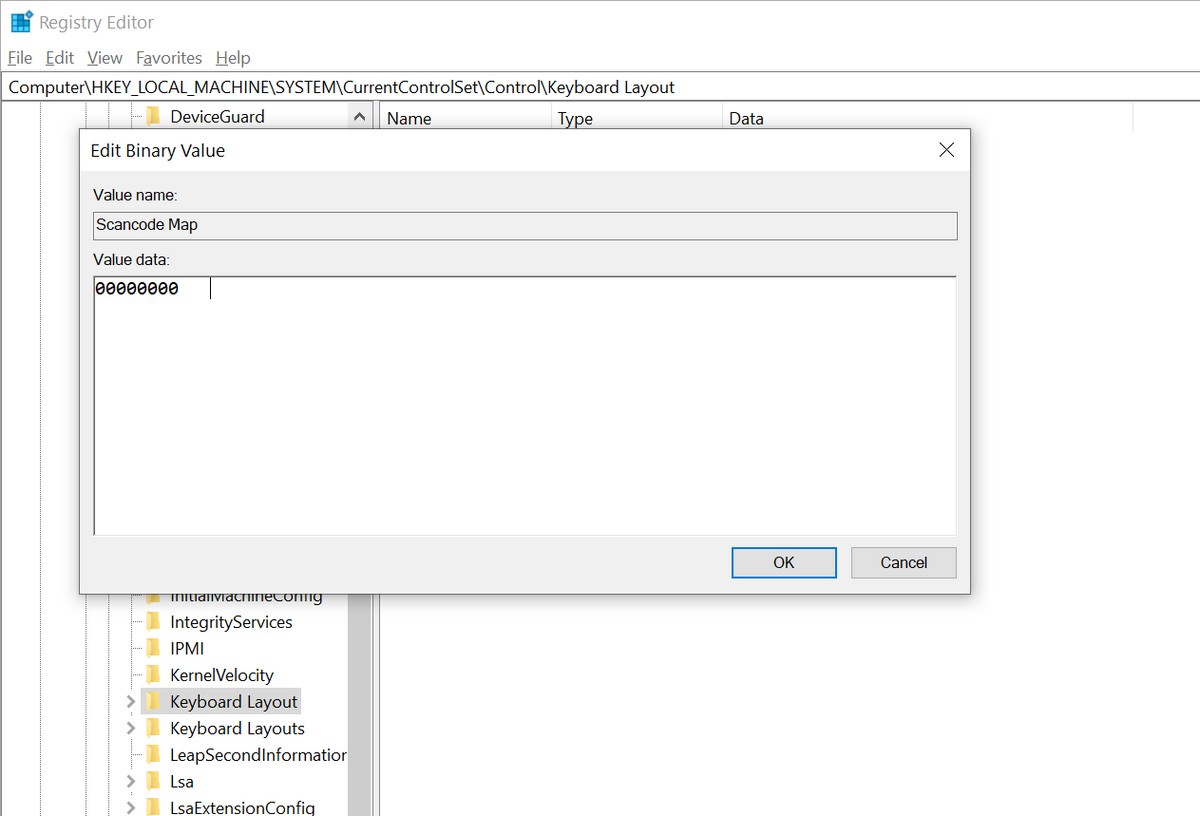Image resolution: width=1200 pixels, height=816 pixels.
Task: Expand the Keyboard Layouts key
Action: pos(131,728)
